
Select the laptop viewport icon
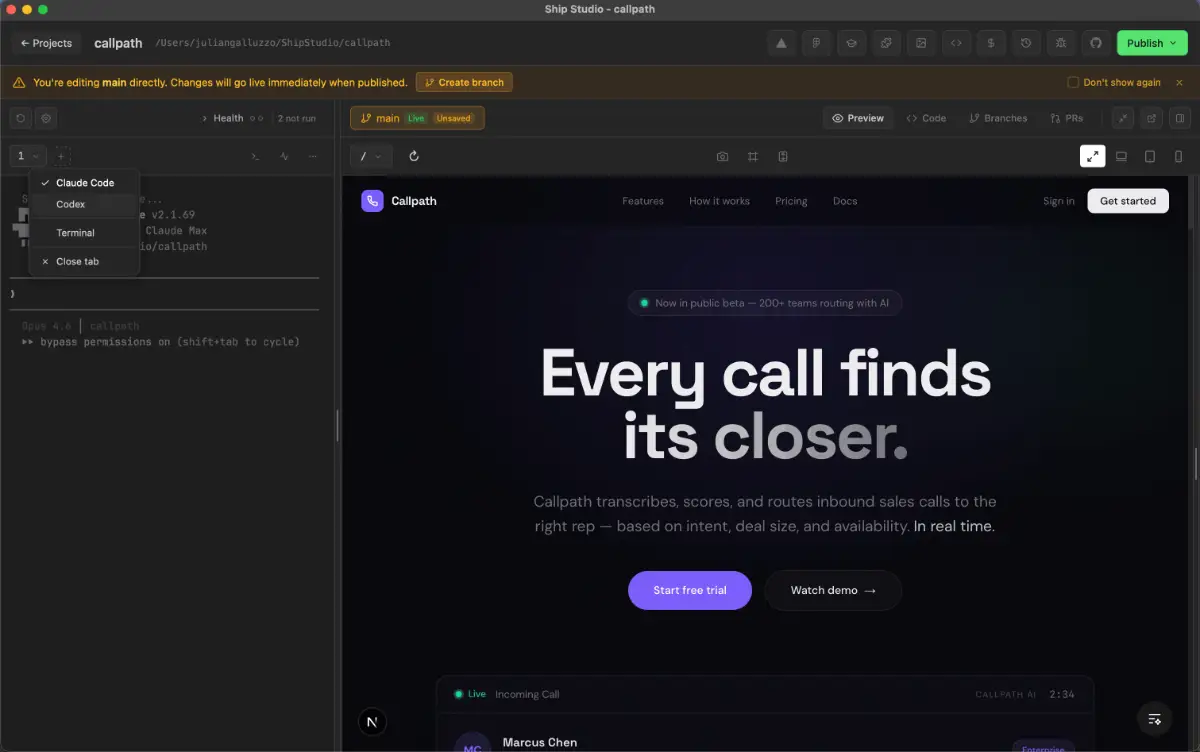coord(1122,156)
